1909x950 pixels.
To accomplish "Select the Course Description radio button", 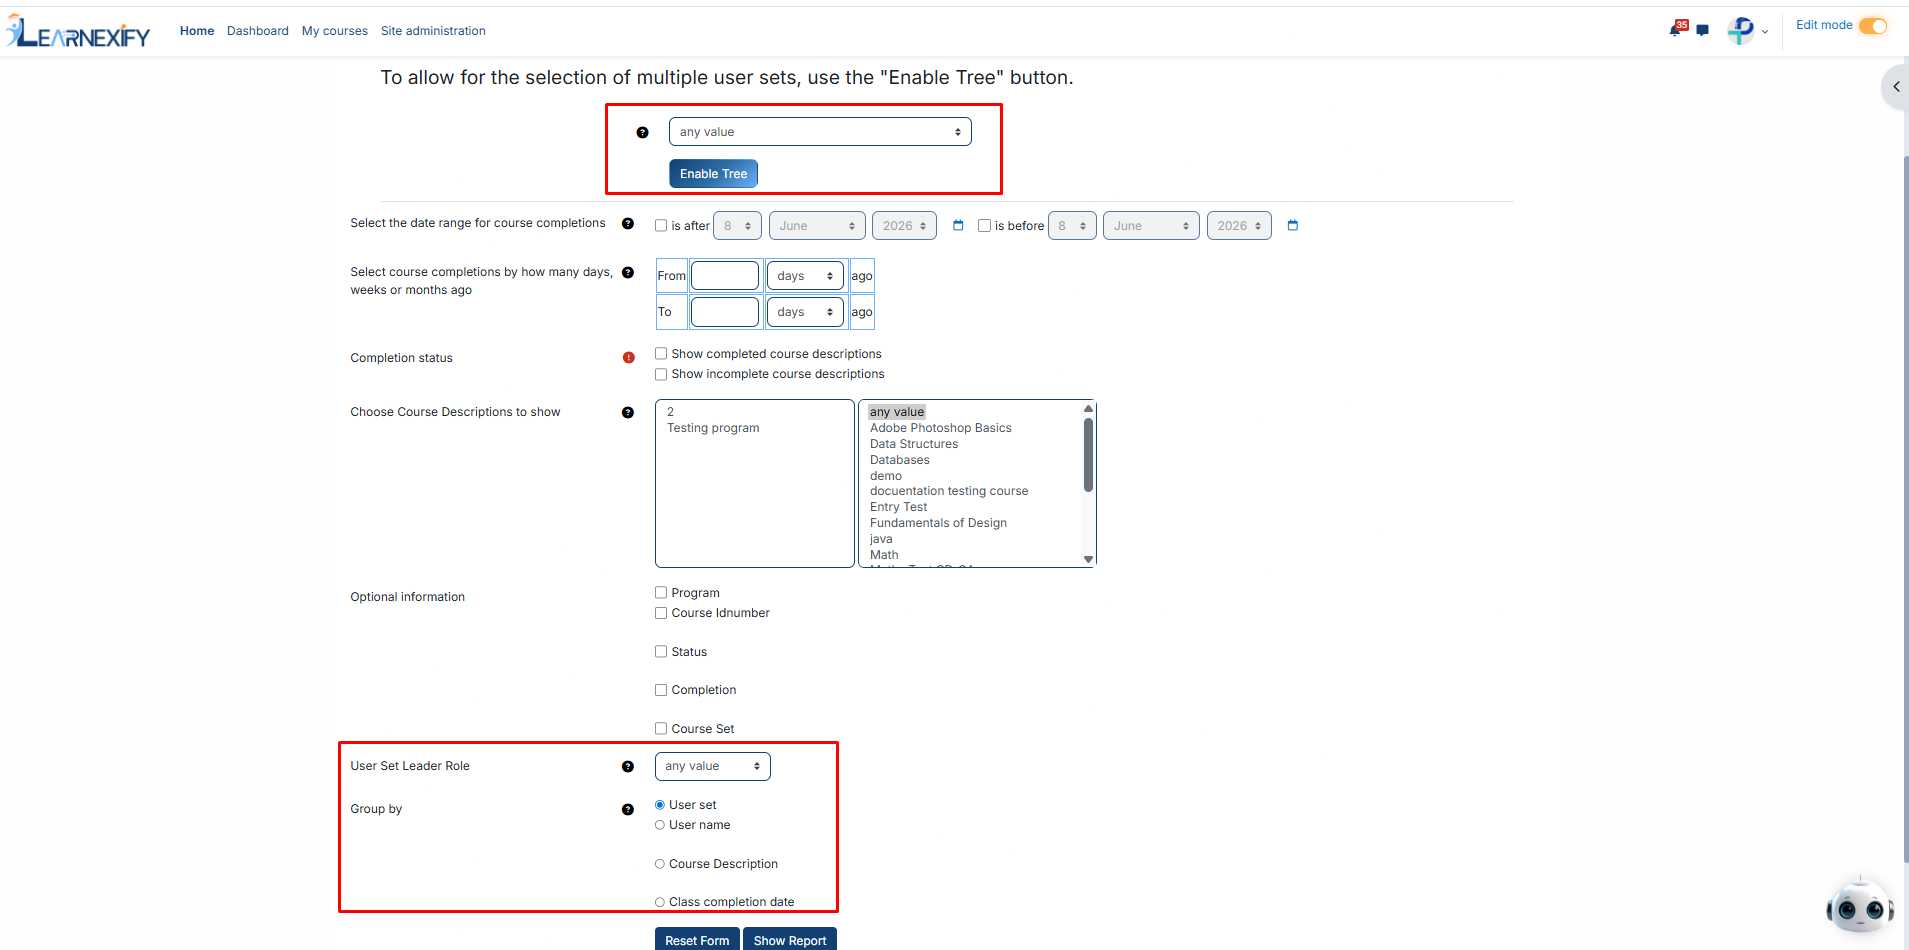I will point(660,864).
